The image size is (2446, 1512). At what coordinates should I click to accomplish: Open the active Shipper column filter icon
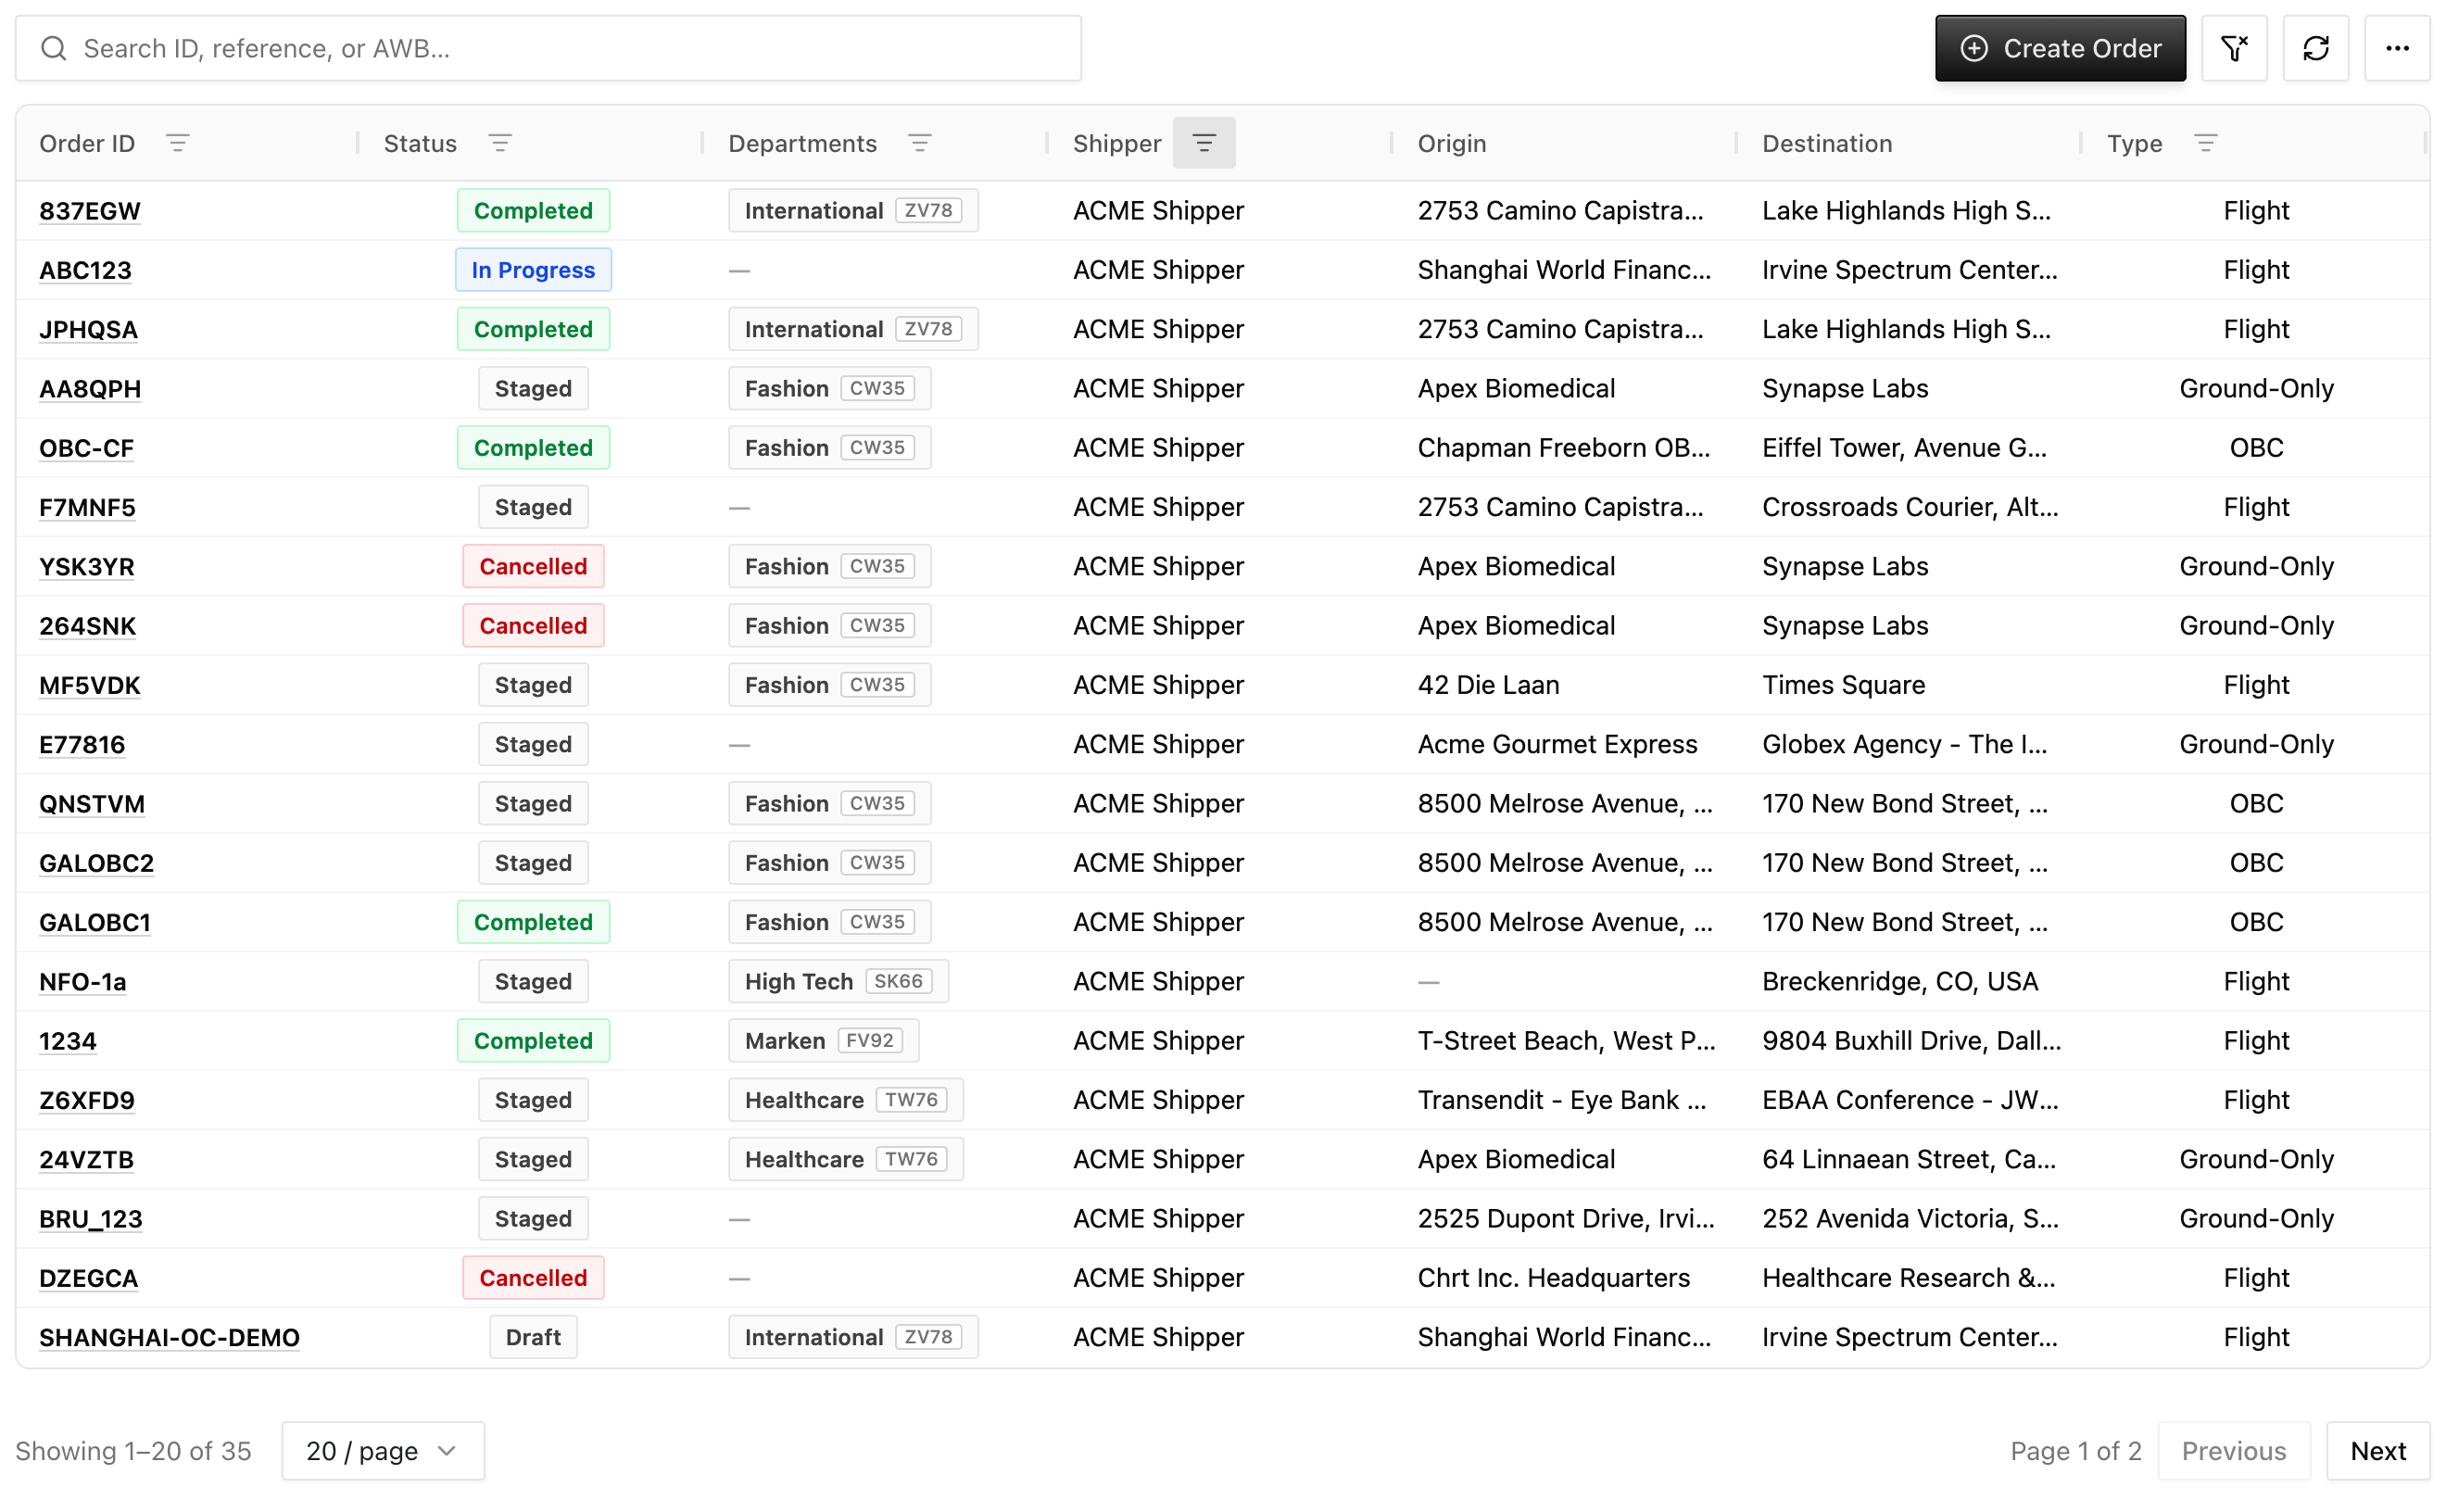click(x=1204, y=143)
